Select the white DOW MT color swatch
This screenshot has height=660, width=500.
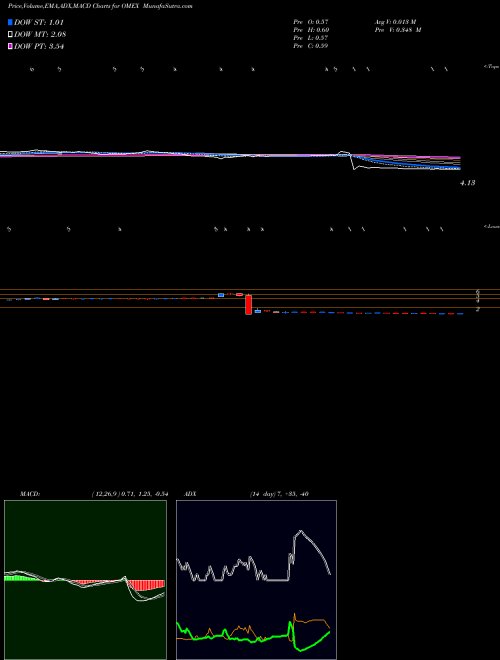[x=10, y=35]
